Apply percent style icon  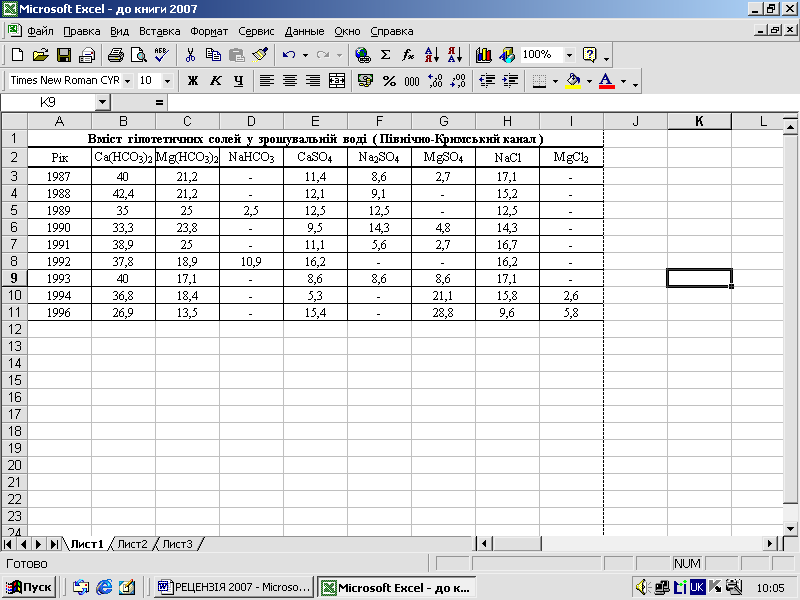[389, 81]
